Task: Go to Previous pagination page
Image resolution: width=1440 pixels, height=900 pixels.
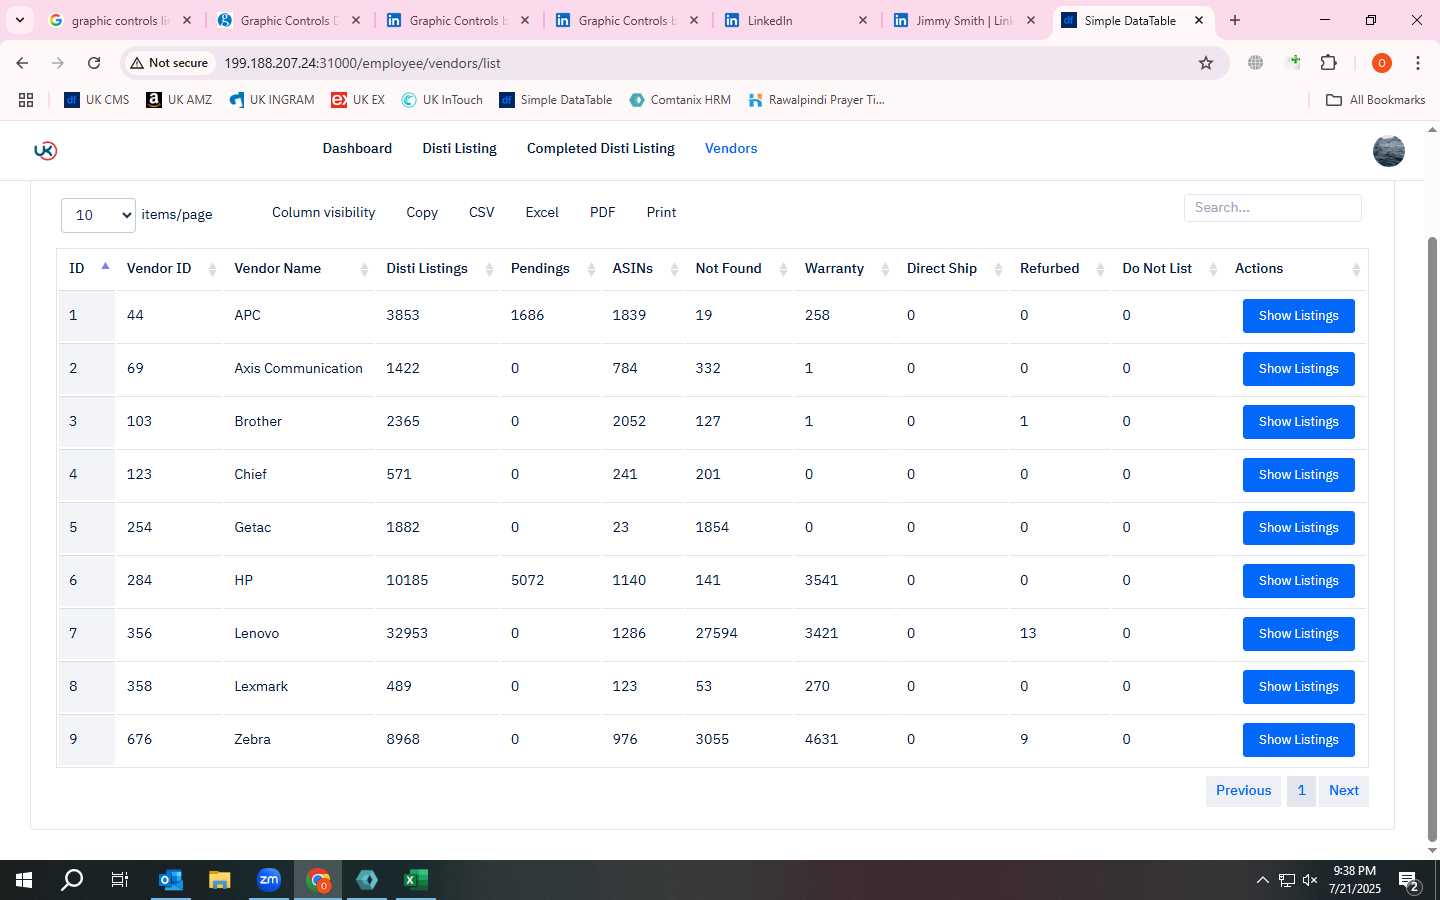Action: click(1243, 790)
